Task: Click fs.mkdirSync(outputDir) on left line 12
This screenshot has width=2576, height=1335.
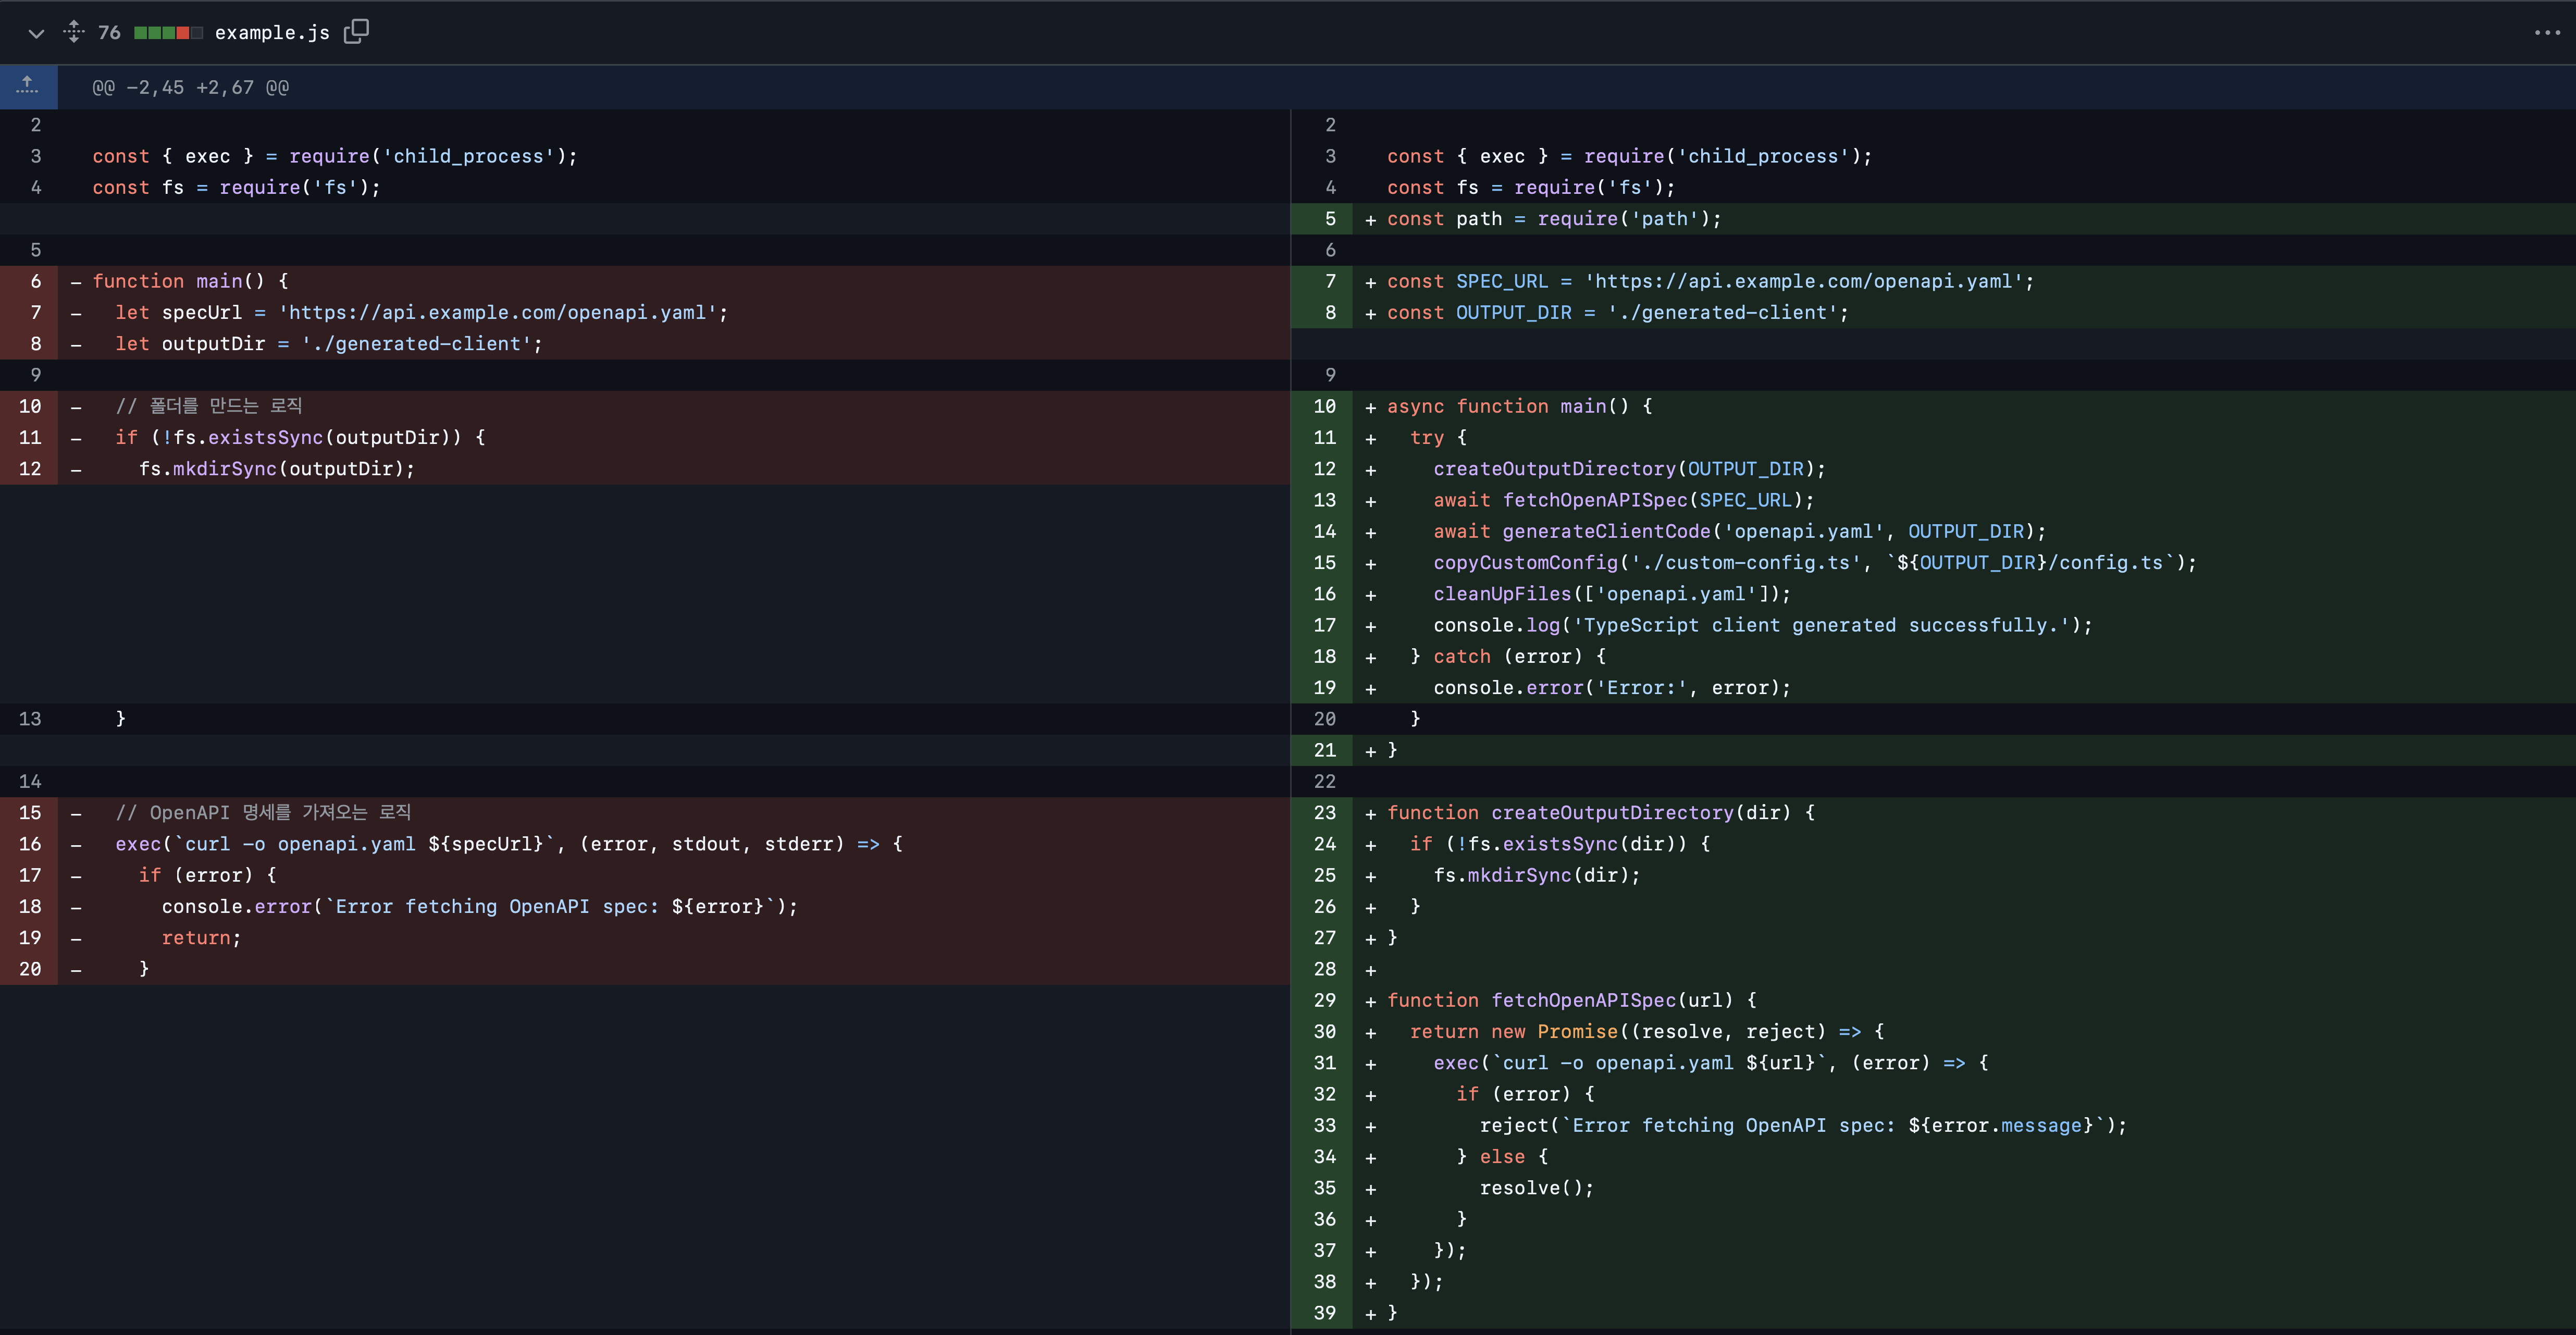Action: point(276,469)
